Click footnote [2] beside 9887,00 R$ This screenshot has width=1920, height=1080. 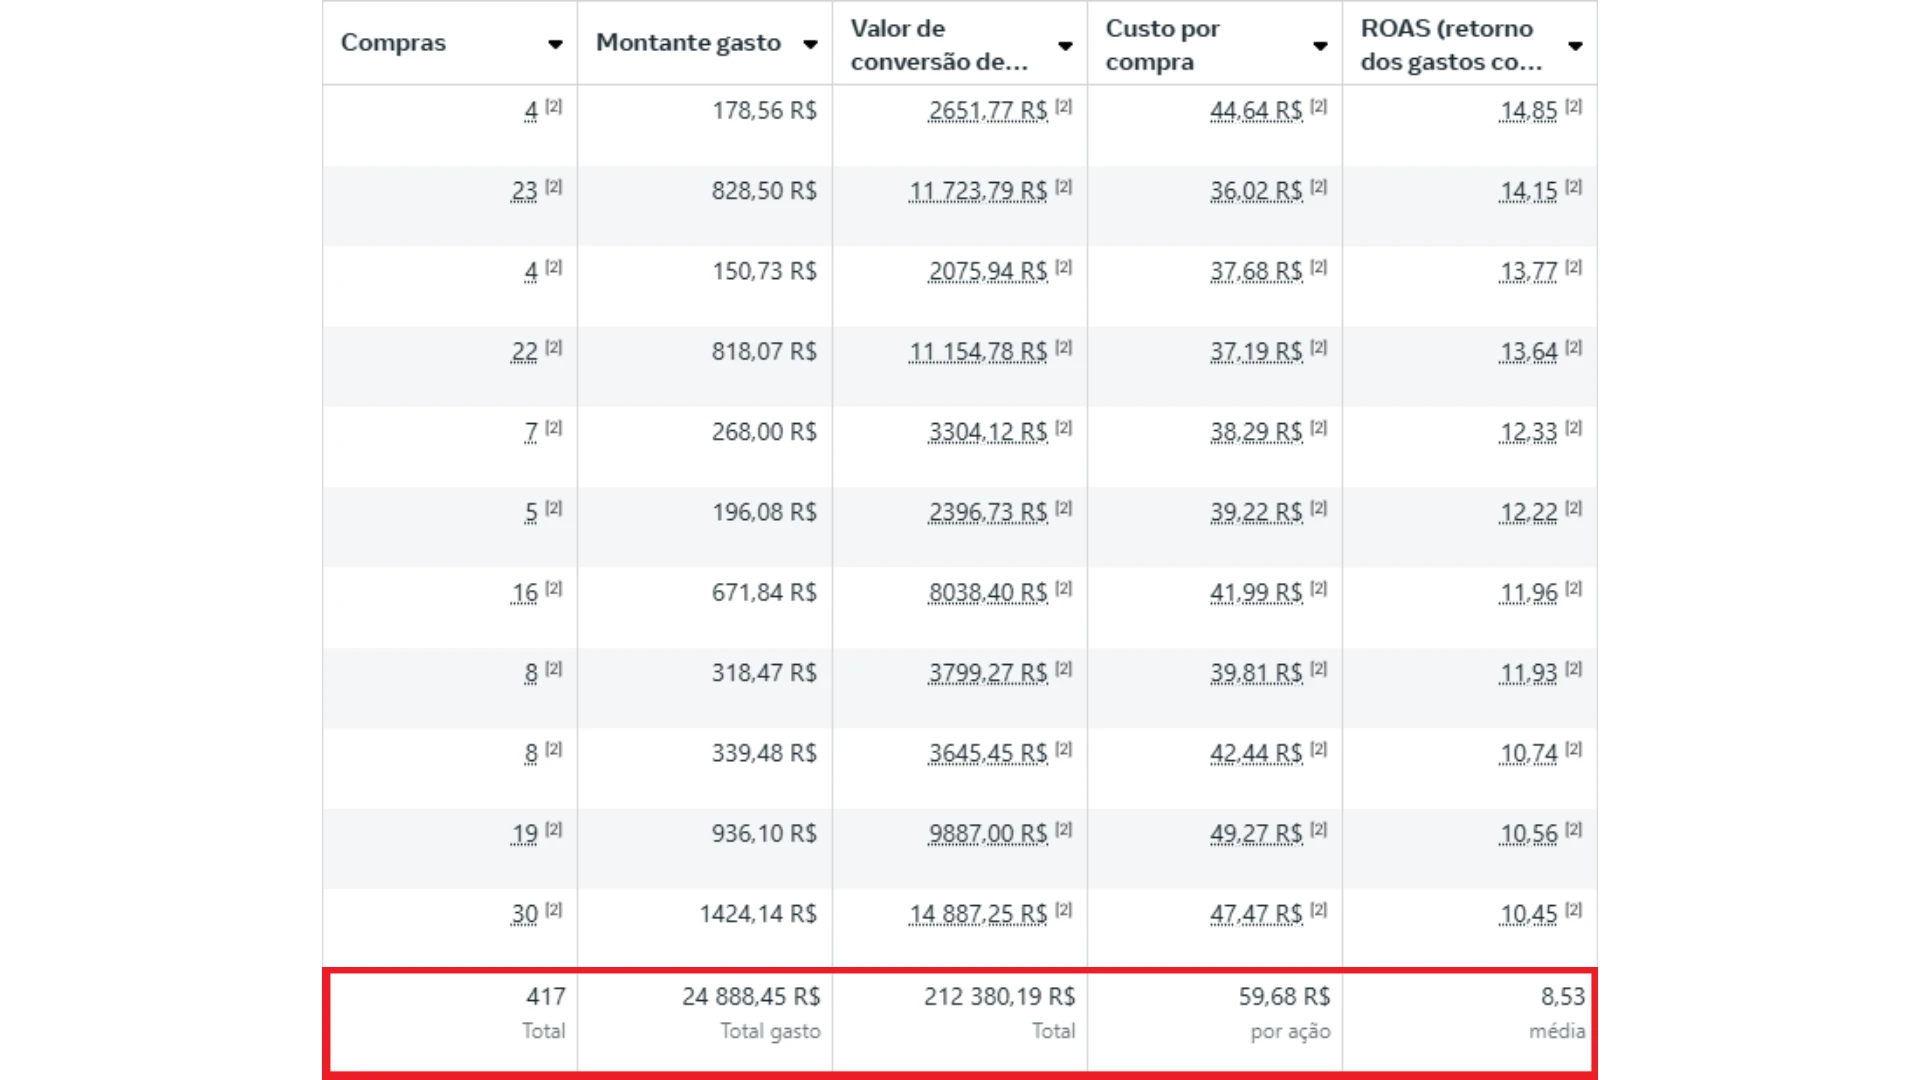[x=1063, y=829]
